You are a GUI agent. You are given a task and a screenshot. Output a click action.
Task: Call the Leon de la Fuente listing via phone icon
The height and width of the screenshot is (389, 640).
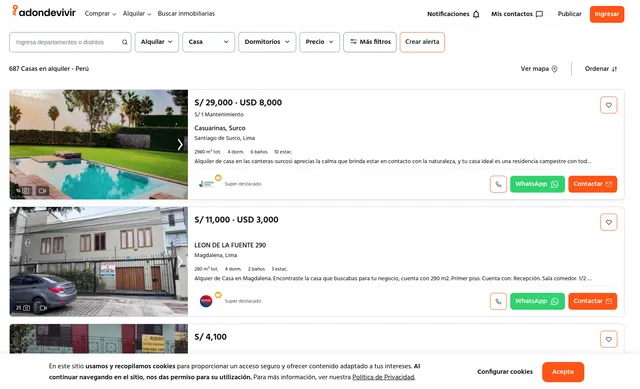498,301
